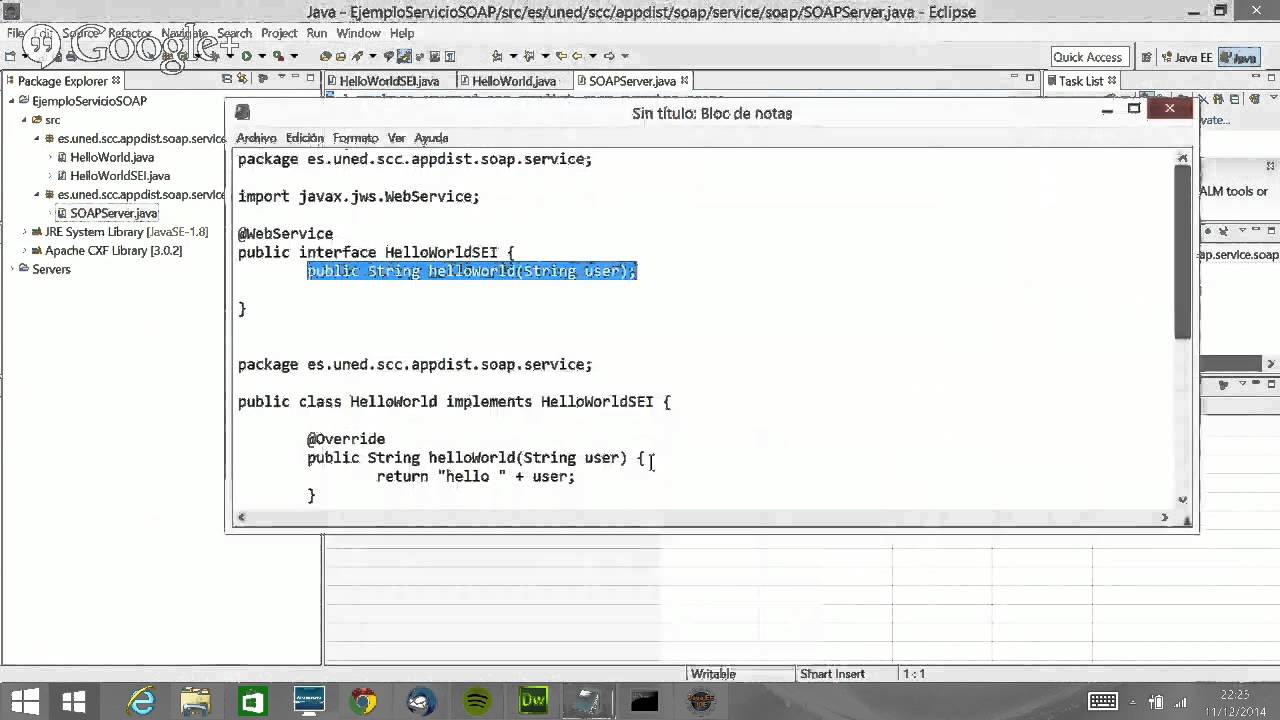Open Thunderbird from taskbar
The width and height of the screenshot is (1280, 720).
tap(420, 702)
